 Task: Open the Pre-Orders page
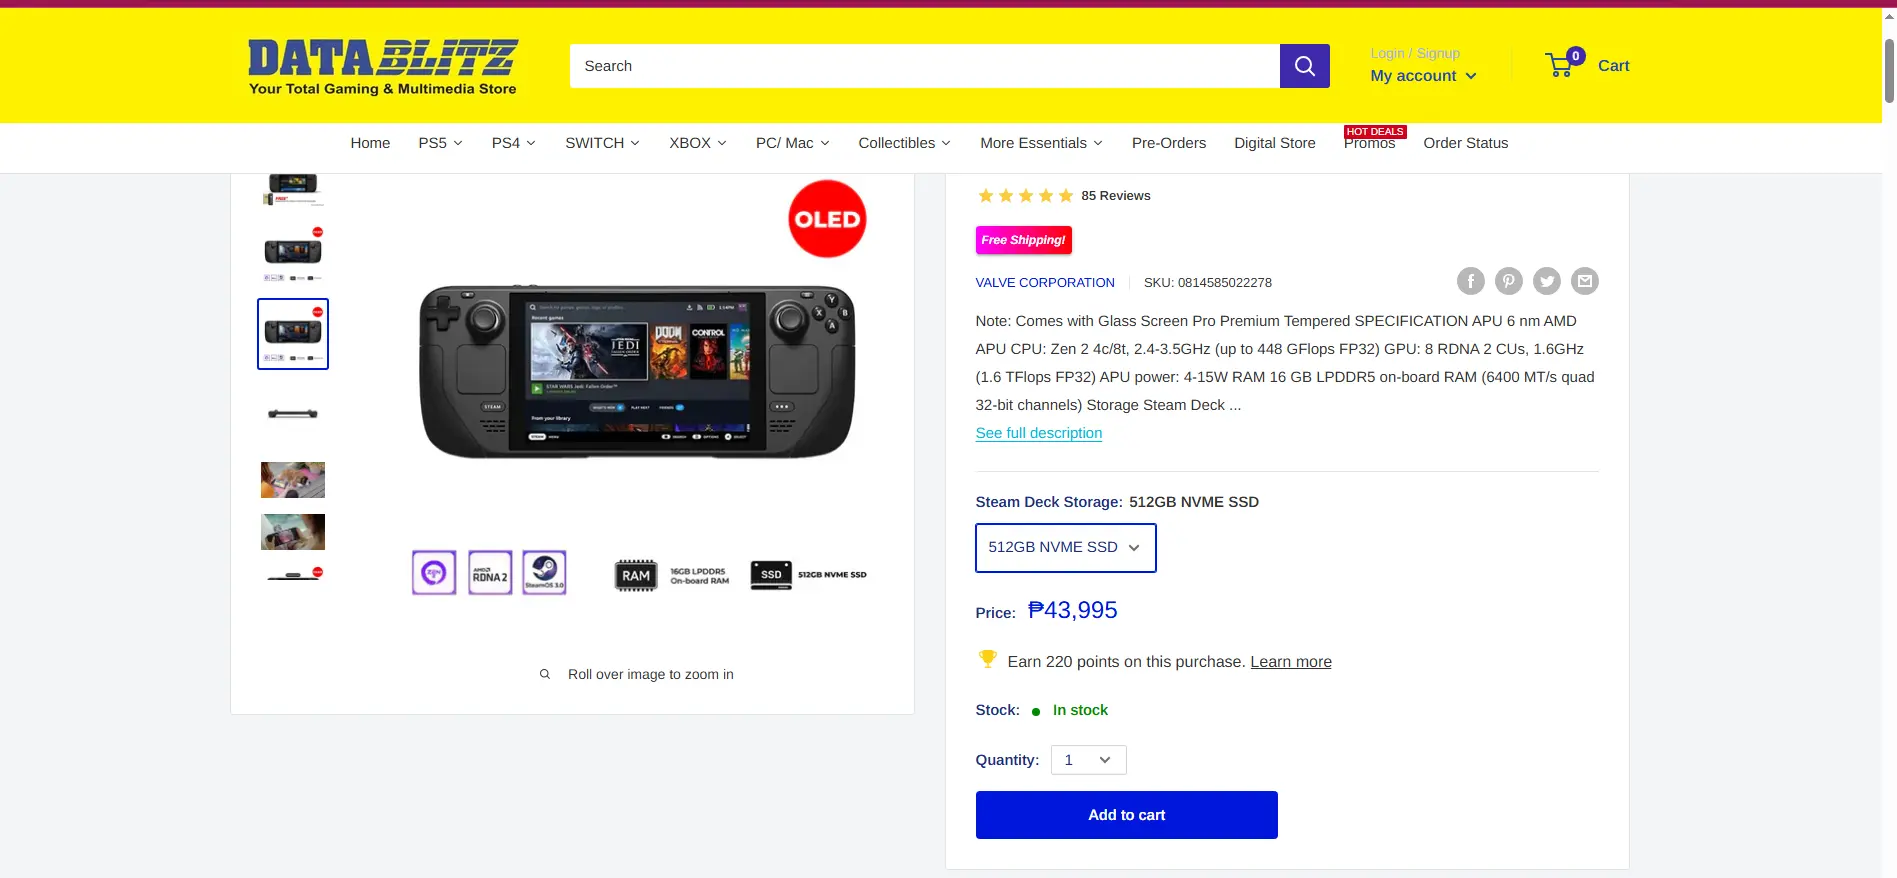tap(1168, 143)
